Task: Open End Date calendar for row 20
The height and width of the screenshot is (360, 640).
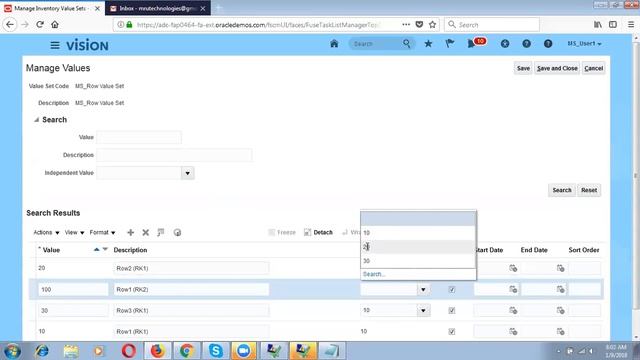Action: click(560, 268)
